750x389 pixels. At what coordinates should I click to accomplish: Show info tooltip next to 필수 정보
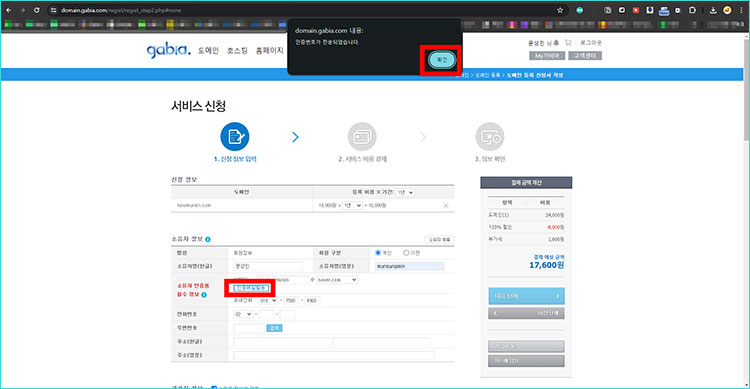[204, 295]
